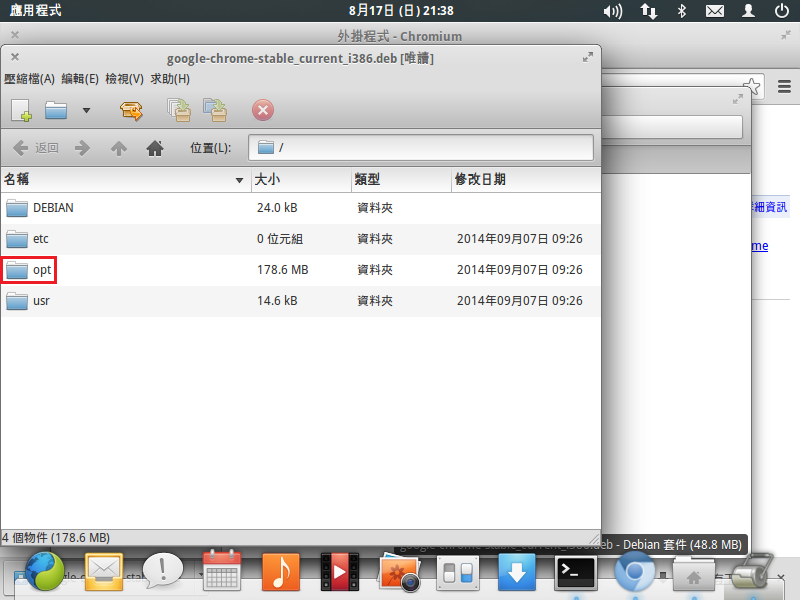Click the forward navigation arrow
800x600 pixels.
(82, 148)
